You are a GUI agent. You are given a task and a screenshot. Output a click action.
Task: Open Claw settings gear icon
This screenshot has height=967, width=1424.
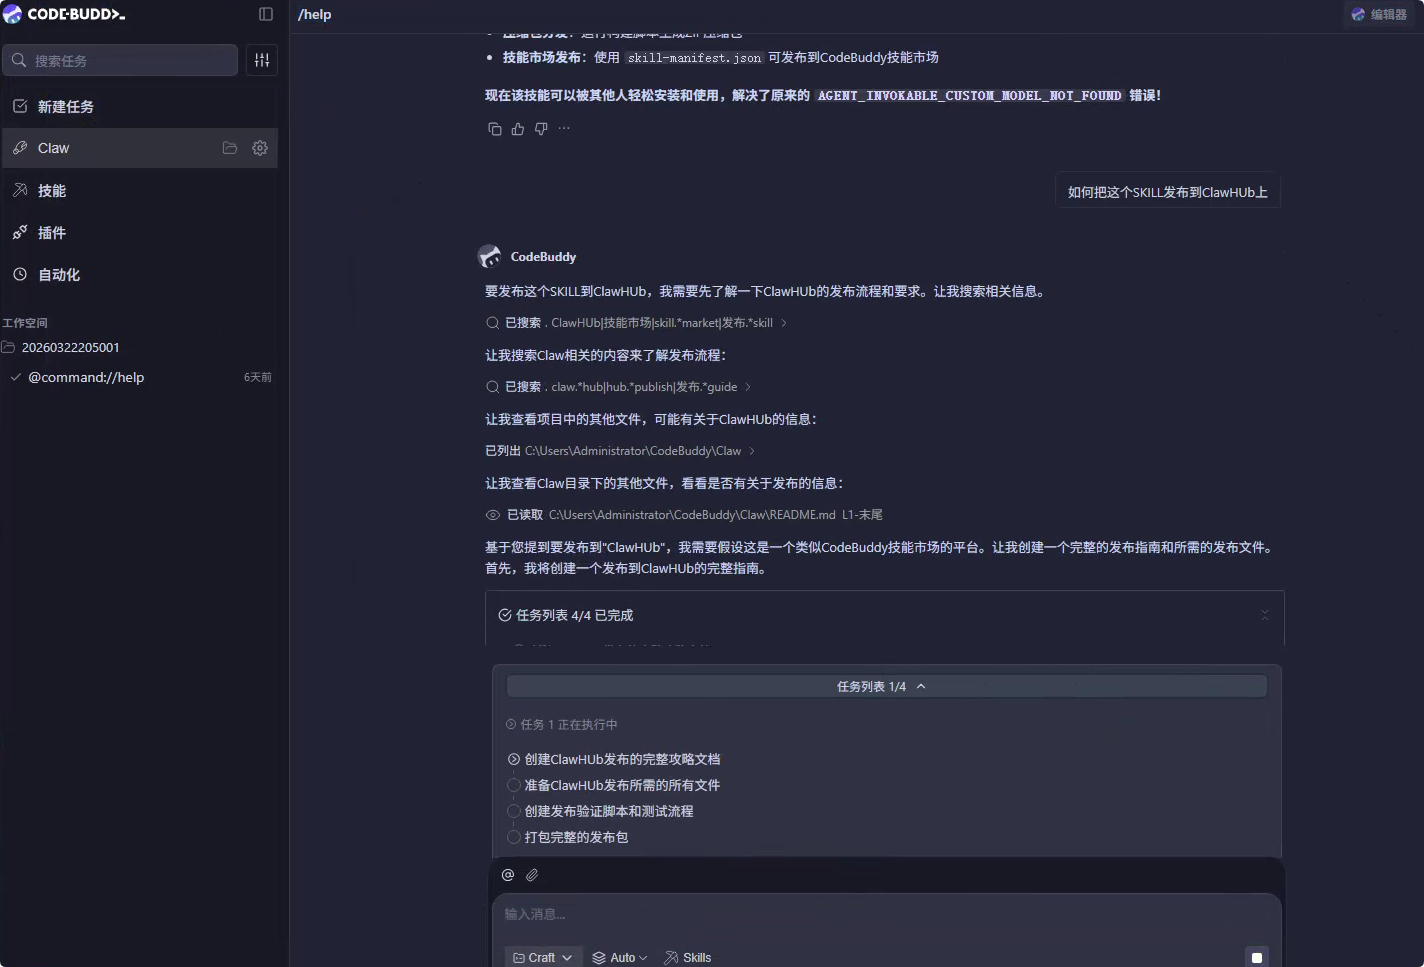point(260,148)
